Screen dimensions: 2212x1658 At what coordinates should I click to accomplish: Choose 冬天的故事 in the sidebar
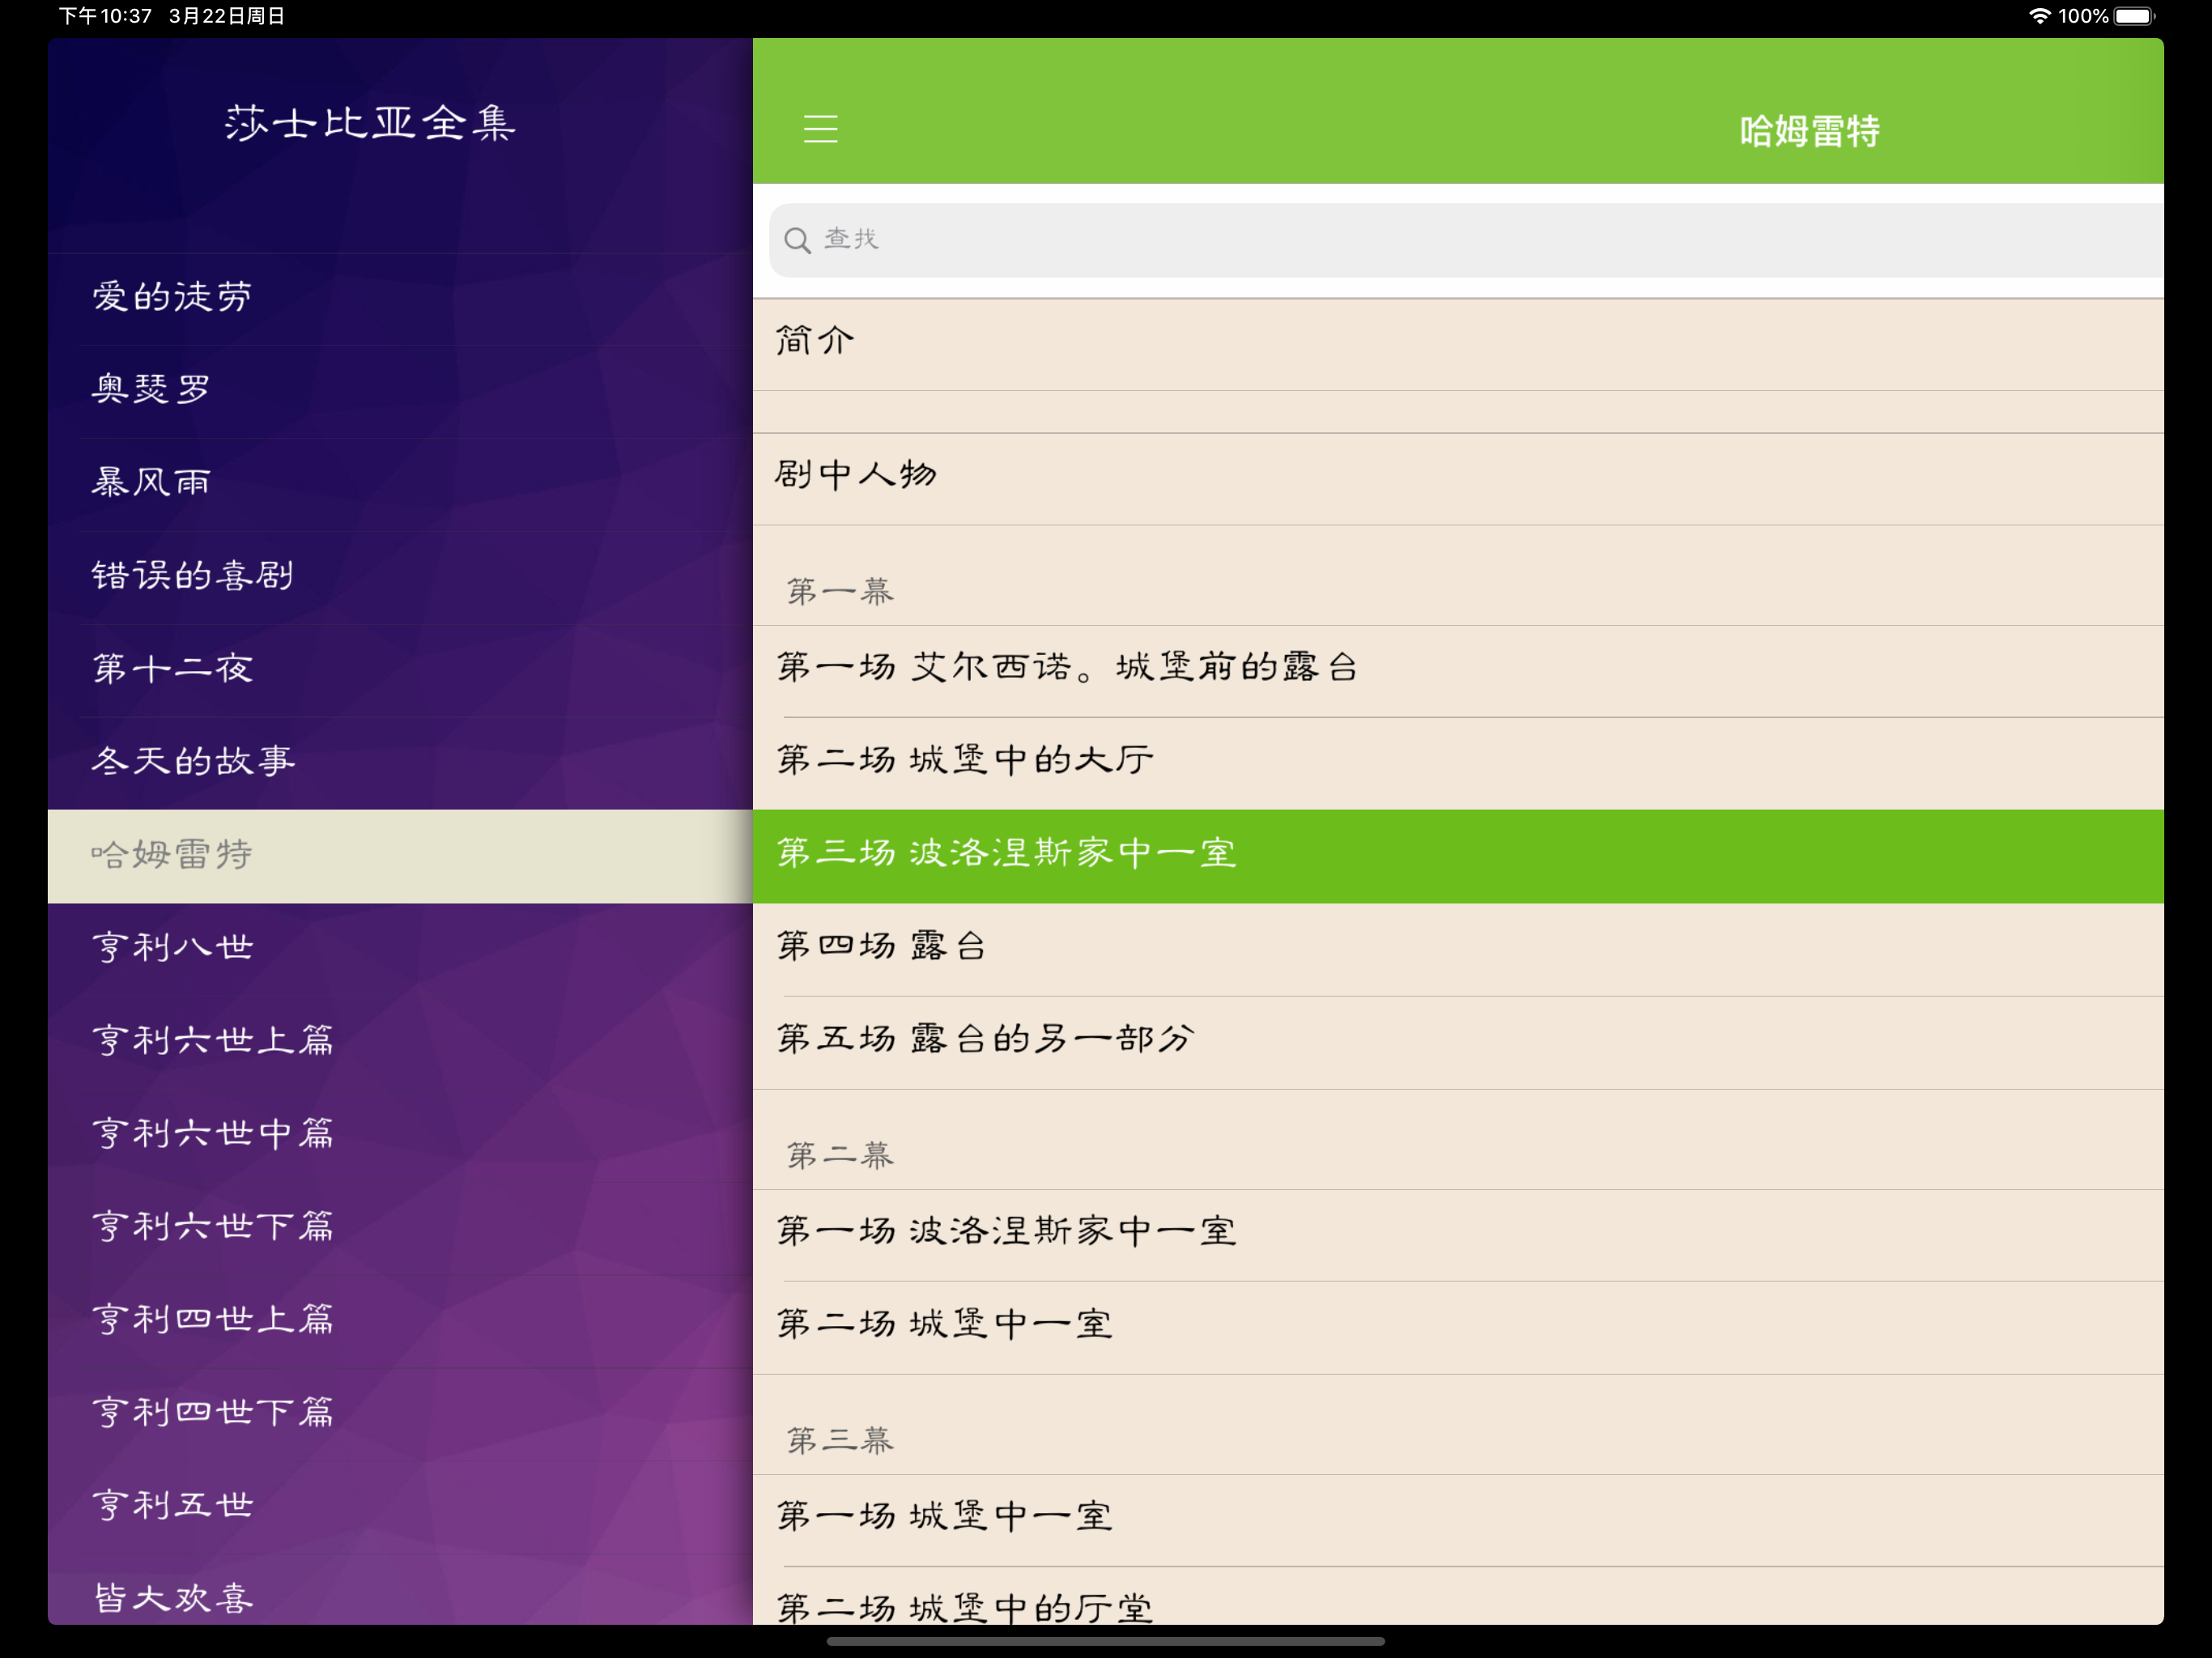[x=400, y=762]
